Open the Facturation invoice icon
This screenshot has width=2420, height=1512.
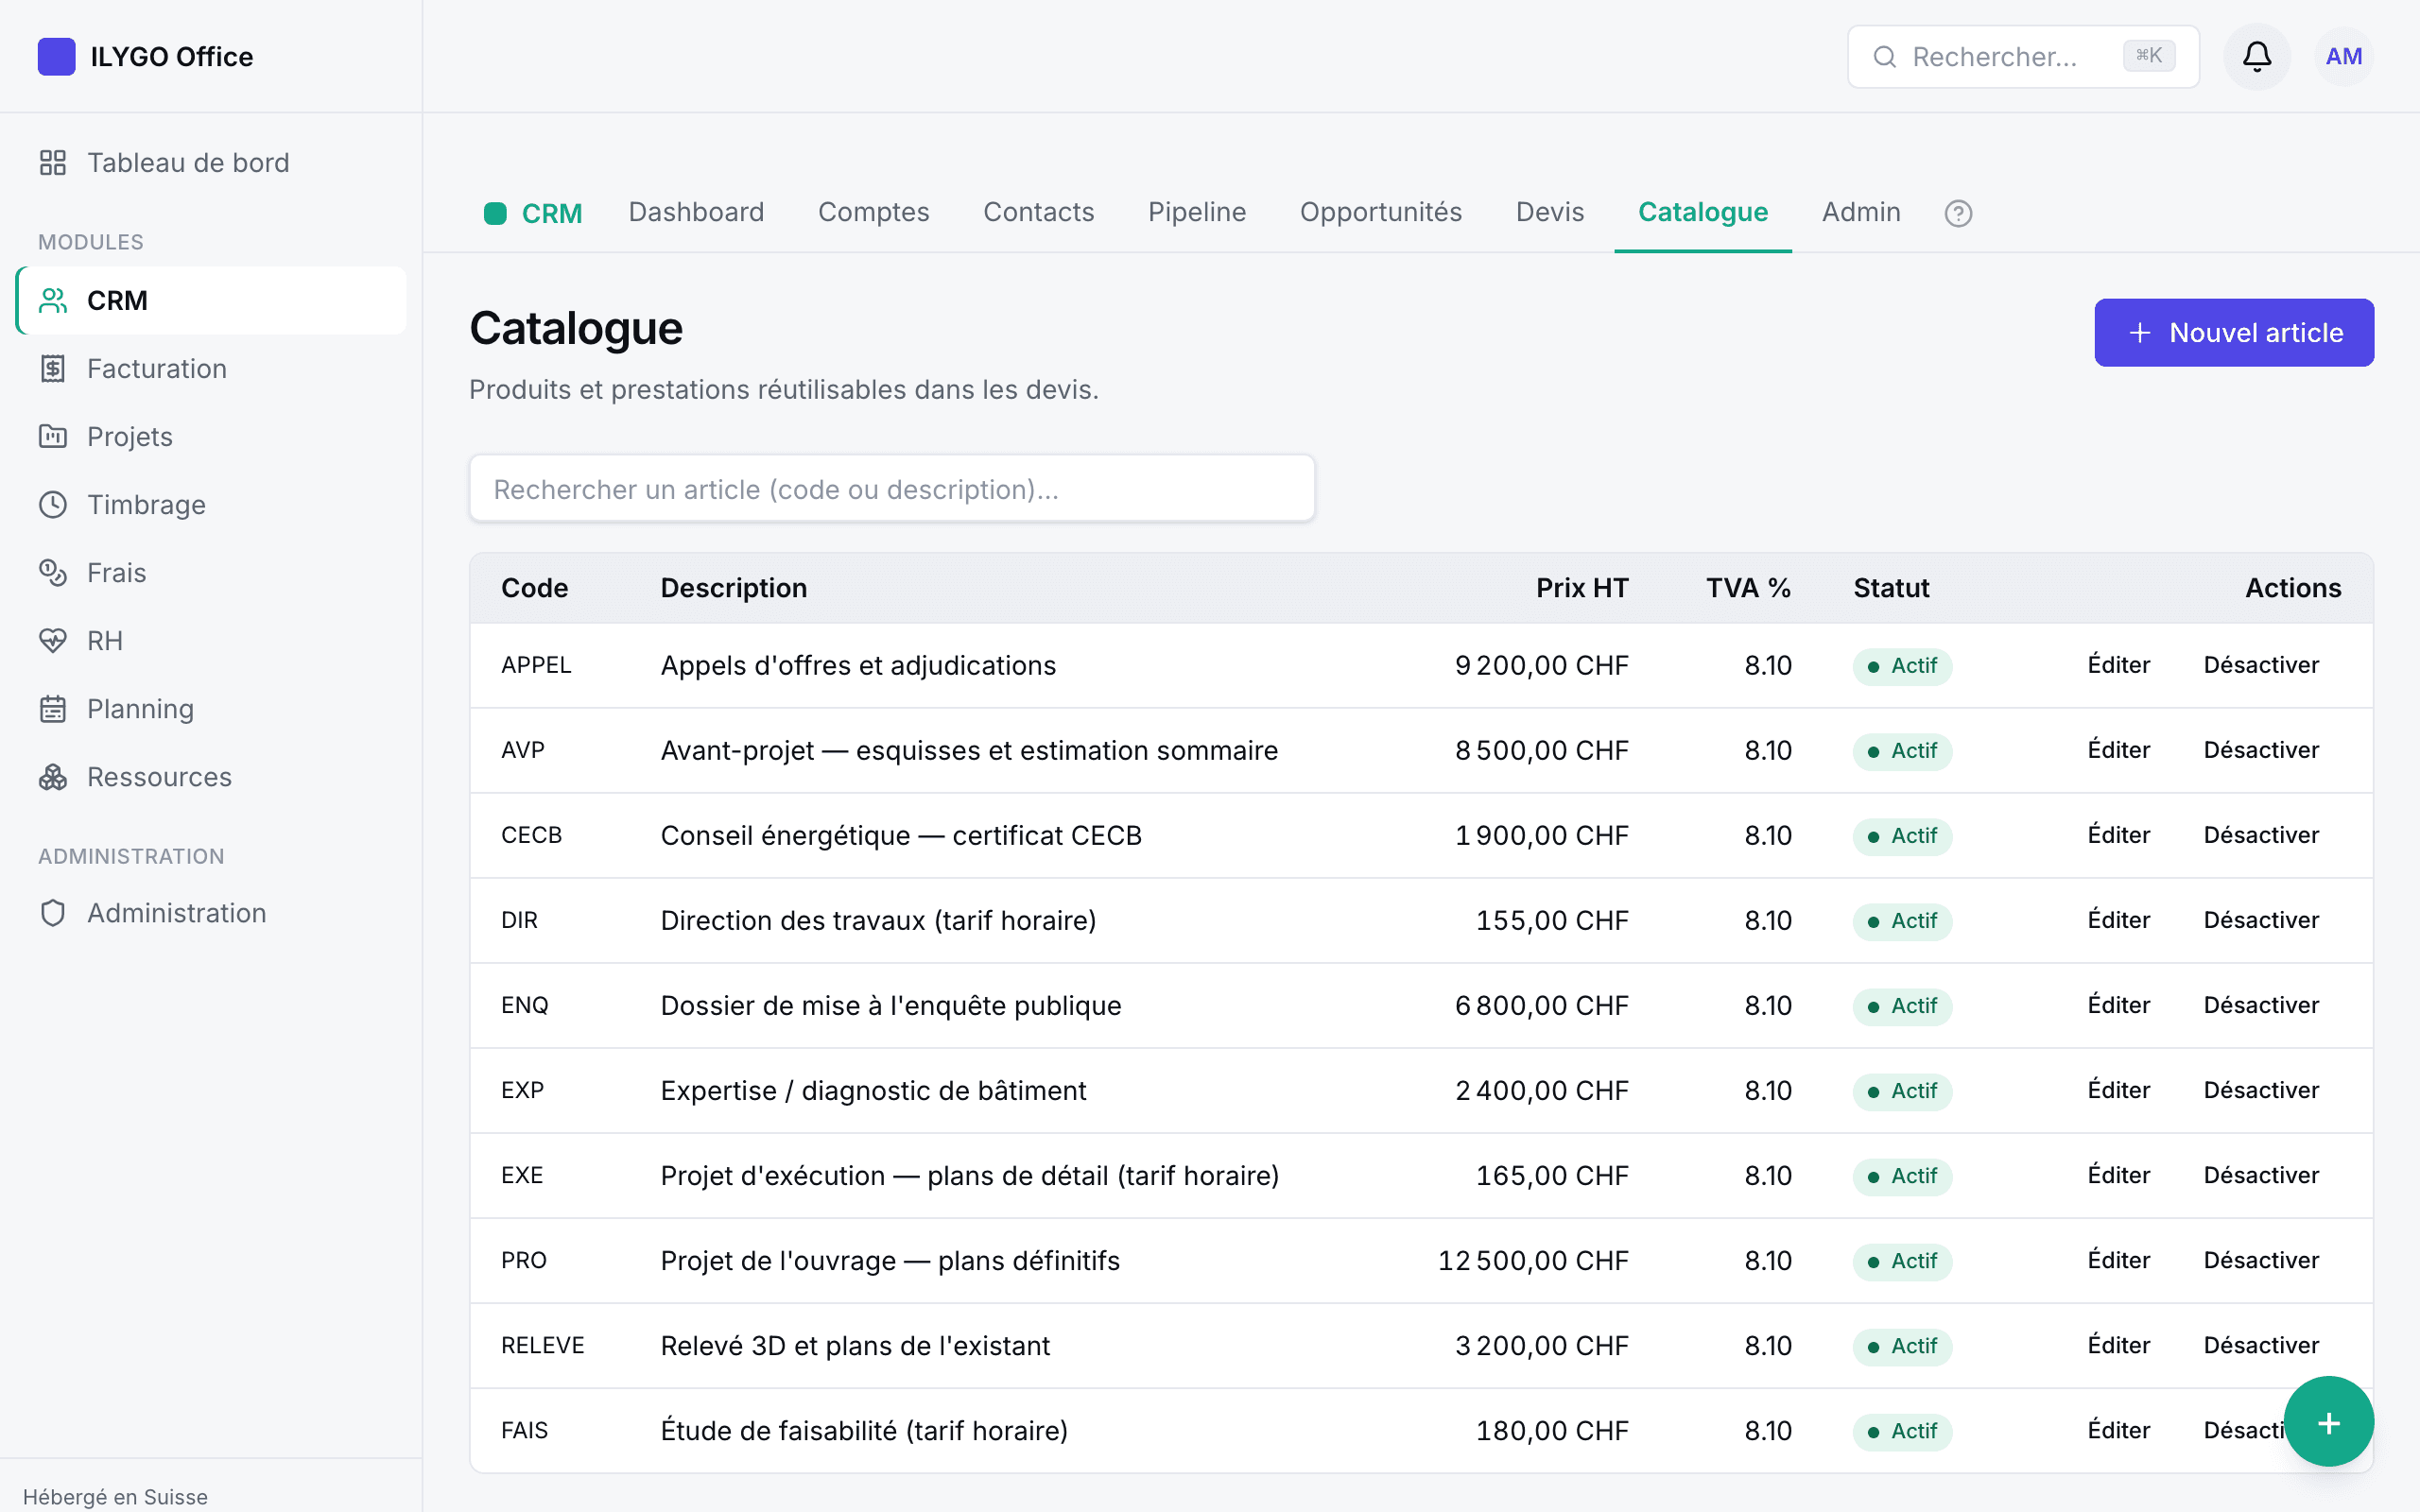pyautogui.click(x=53, y=369)
